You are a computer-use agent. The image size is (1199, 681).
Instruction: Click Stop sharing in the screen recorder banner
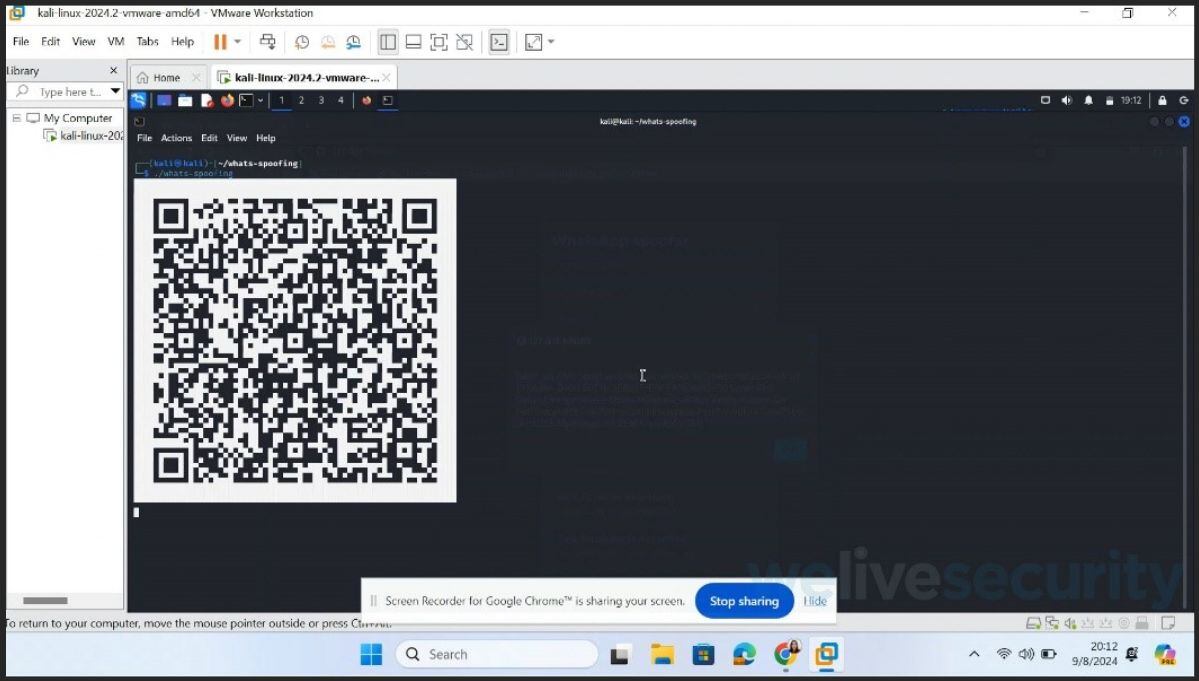click(743, 601)
